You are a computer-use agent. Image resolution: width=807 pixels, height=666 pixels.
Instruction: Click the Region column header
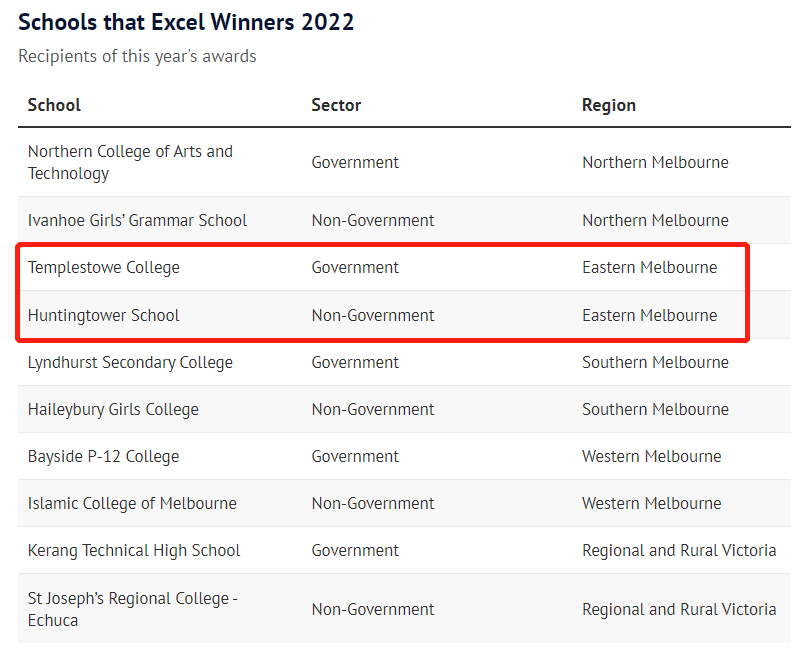point(608,105)
